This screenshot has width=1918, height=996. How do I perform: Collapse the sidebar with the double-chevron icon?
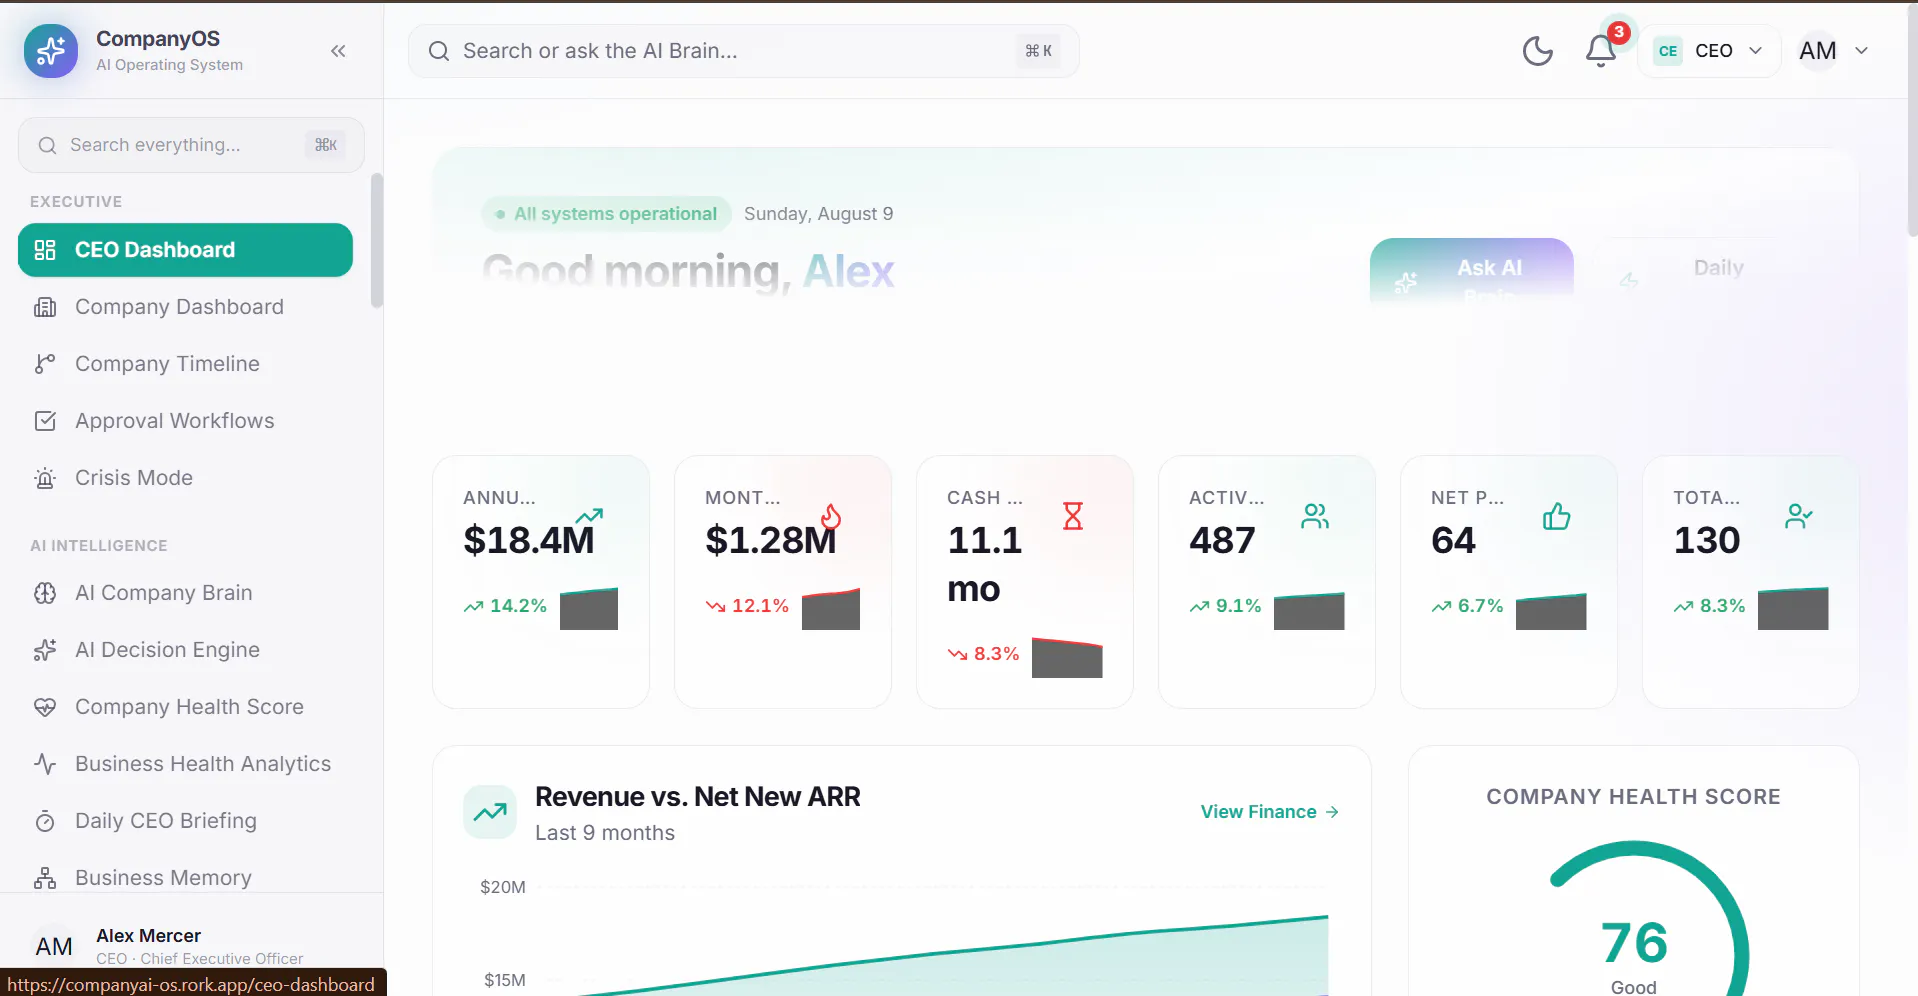pyautogui.click(x=338, y=51)
